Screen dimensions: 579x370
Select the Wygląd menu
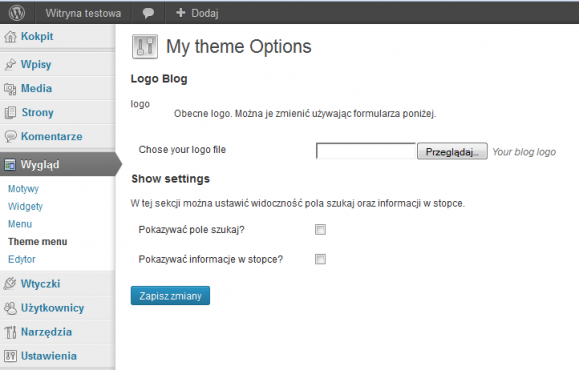pyautogui.click(x=40, y=165)
